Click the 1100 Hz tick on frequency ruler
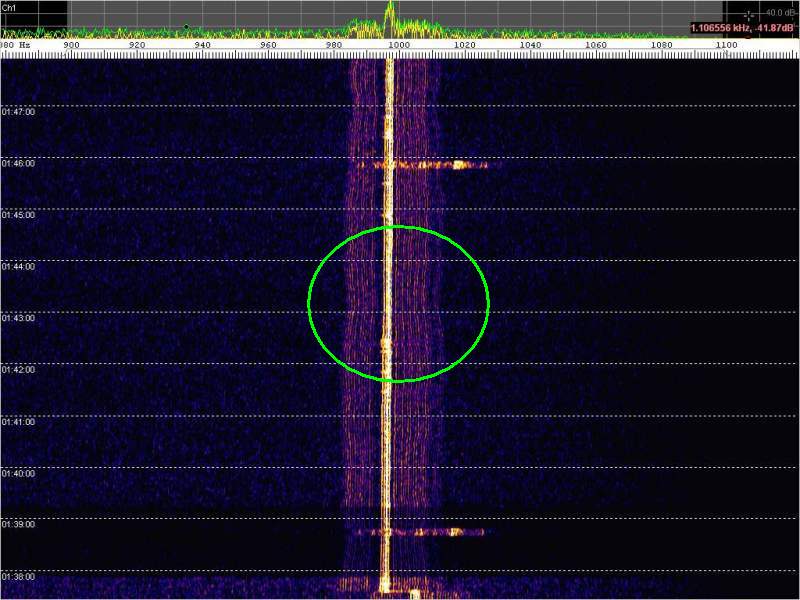 [727, 45]
